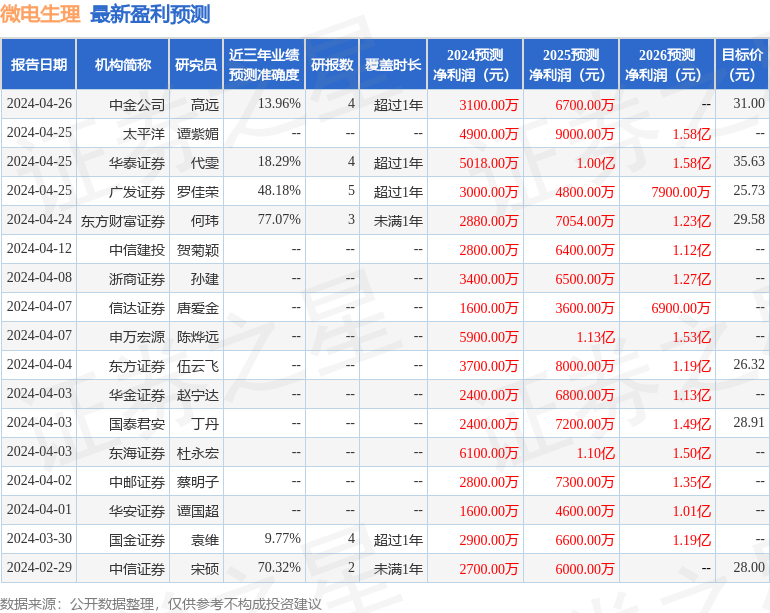Click institution 国泰君安
770x613 pixels.
coord(137,423)
